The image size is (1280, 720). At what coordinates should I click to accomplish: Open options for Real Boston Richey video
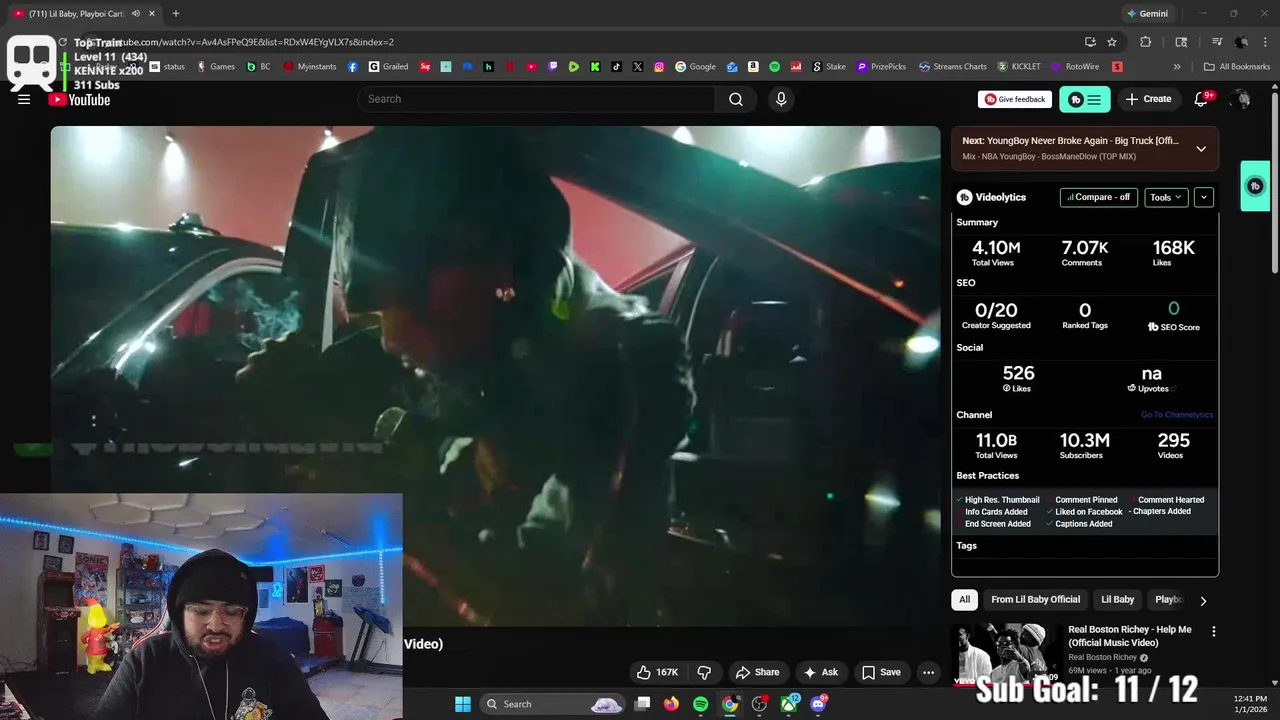[x=1214, y=632]
